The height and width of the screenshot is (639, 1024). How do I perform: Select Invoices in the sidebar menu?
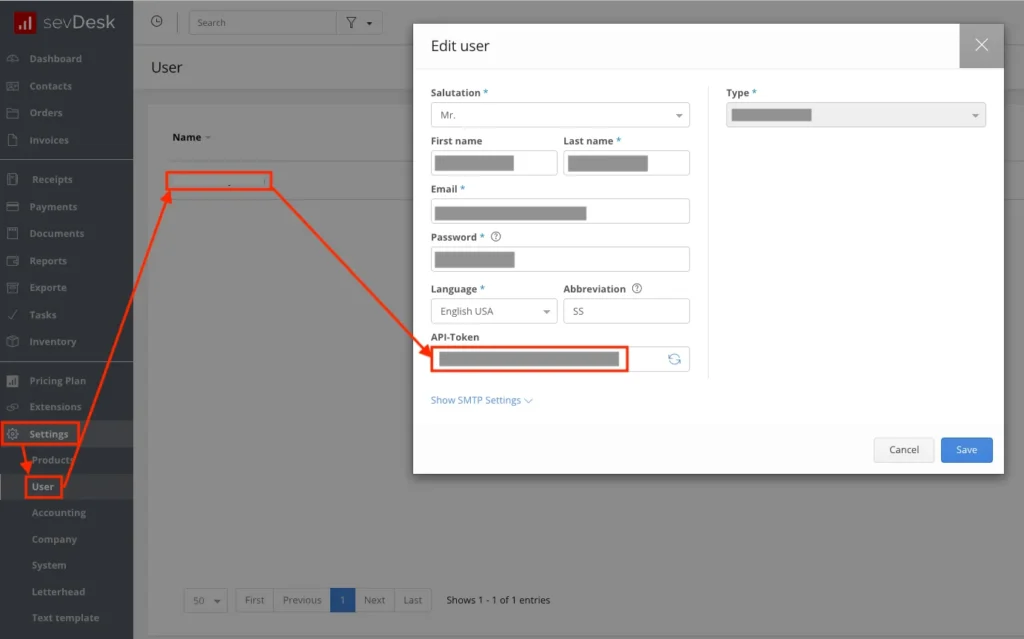click(x=49, y=140)
